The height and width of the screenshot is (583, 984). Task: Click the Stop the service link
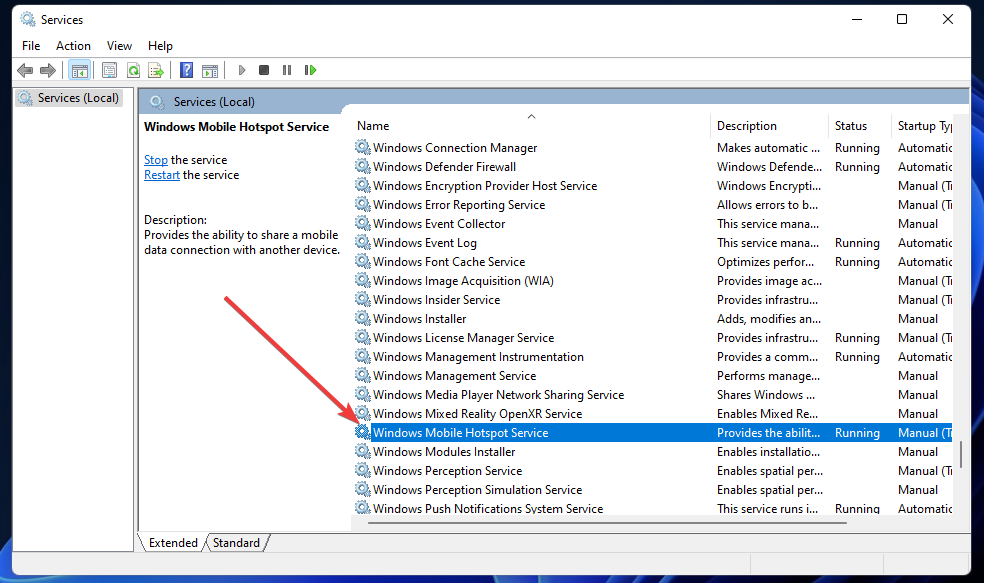155,160
